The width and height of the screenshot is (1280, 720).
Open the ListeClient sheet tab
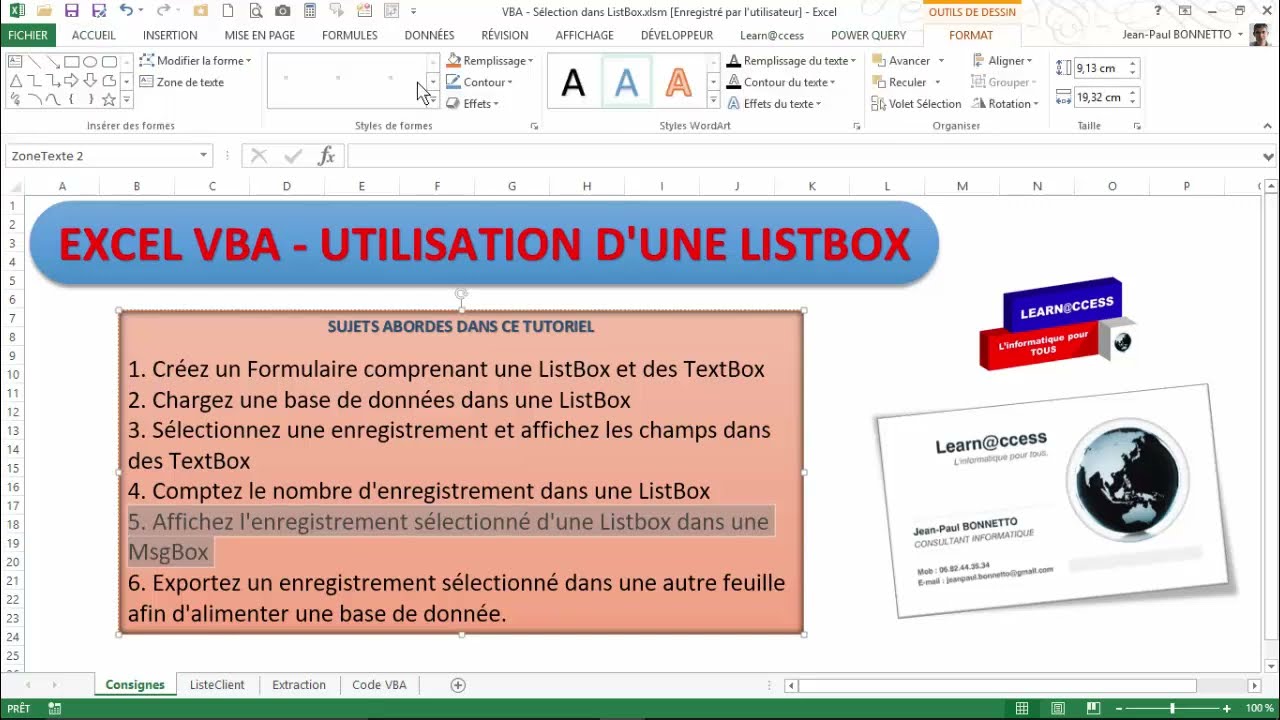217,685
